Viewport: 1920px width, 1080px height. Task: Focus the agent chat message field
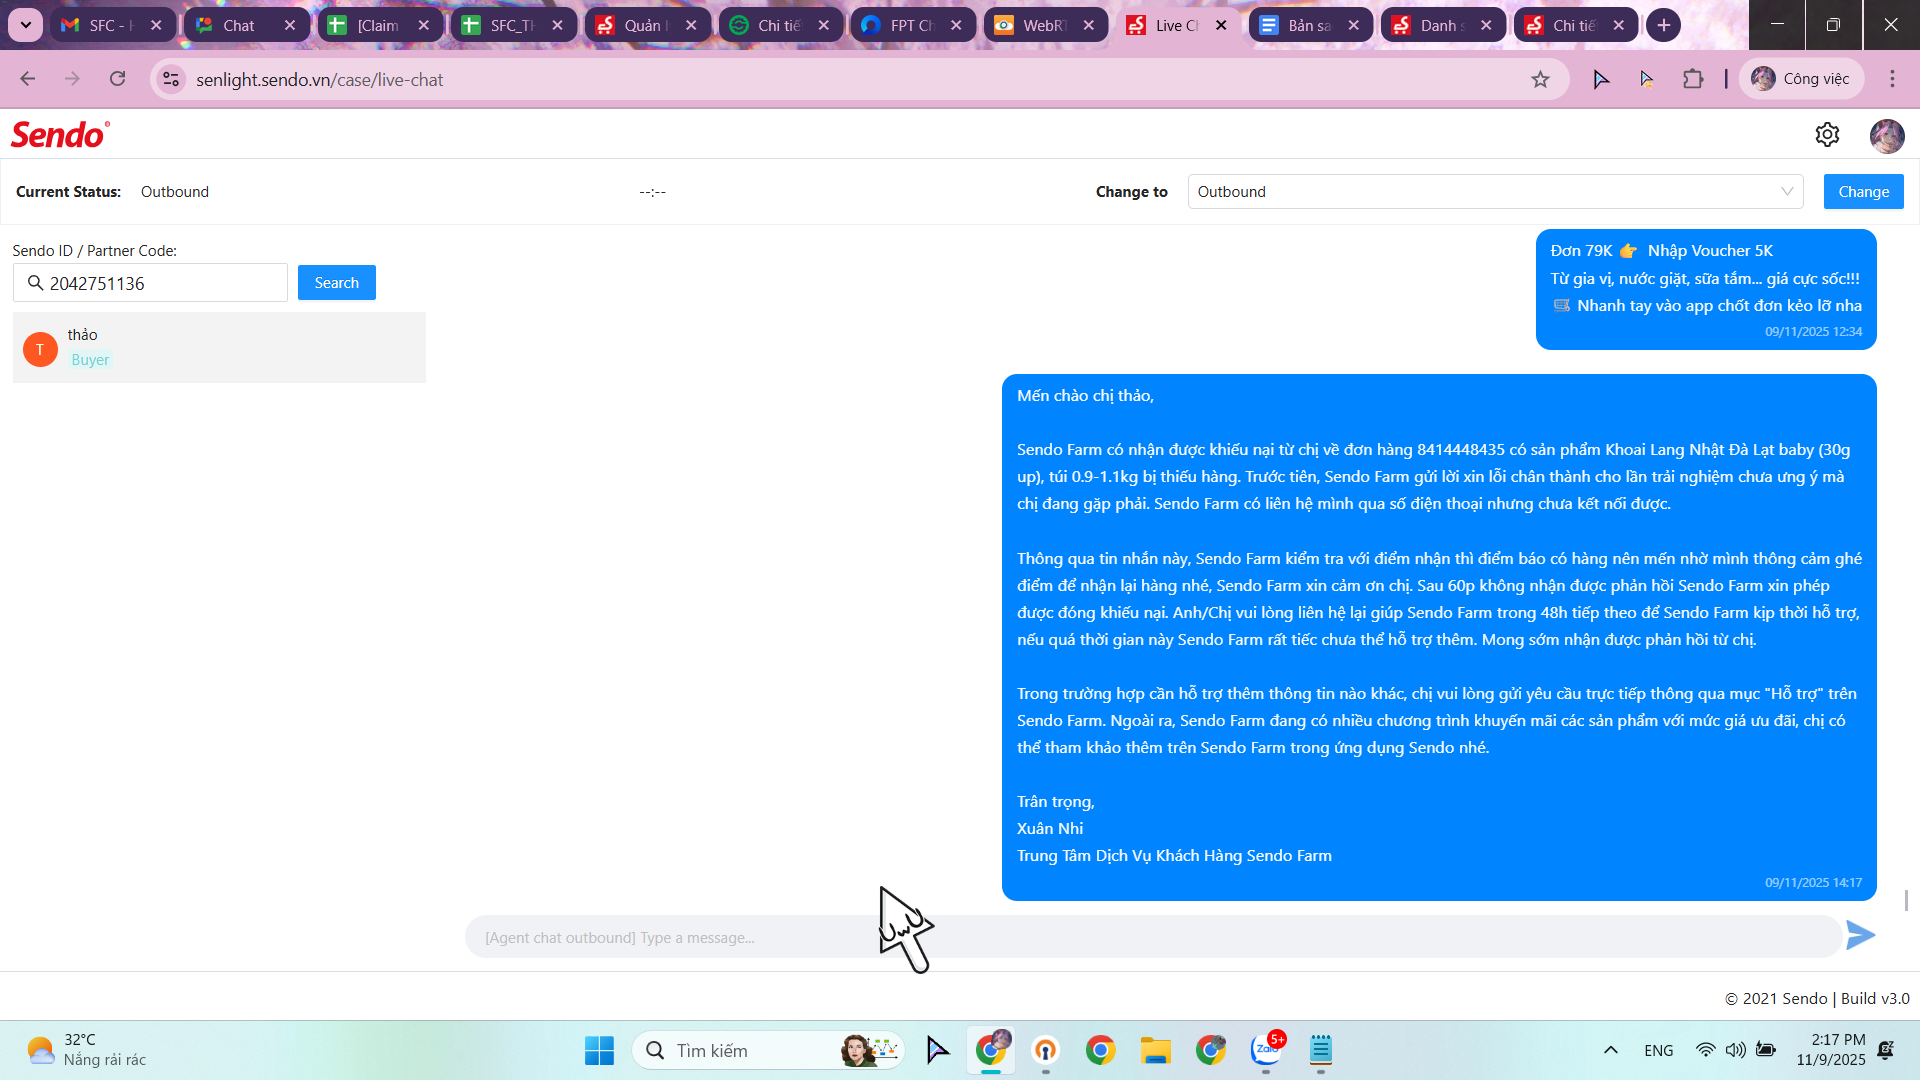point(1150,937)
